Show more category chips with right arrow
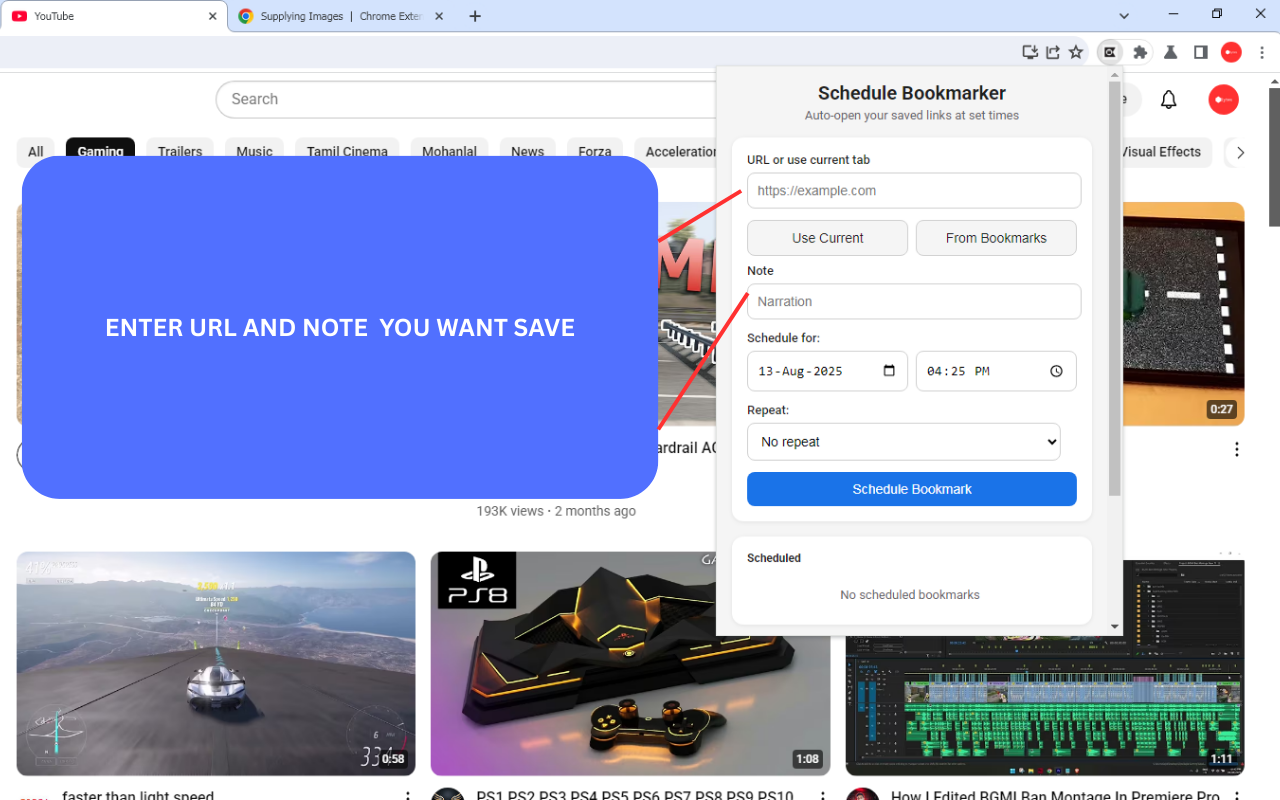1280x800 pixels. coord(1240,152)
